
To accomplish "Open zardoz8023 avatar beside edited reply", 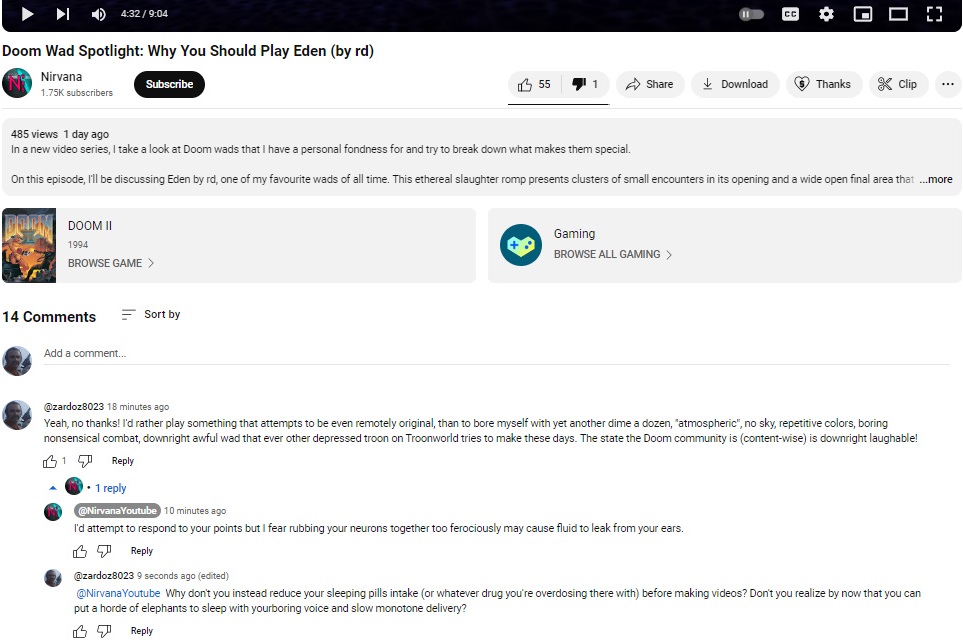I will point(53,578).
